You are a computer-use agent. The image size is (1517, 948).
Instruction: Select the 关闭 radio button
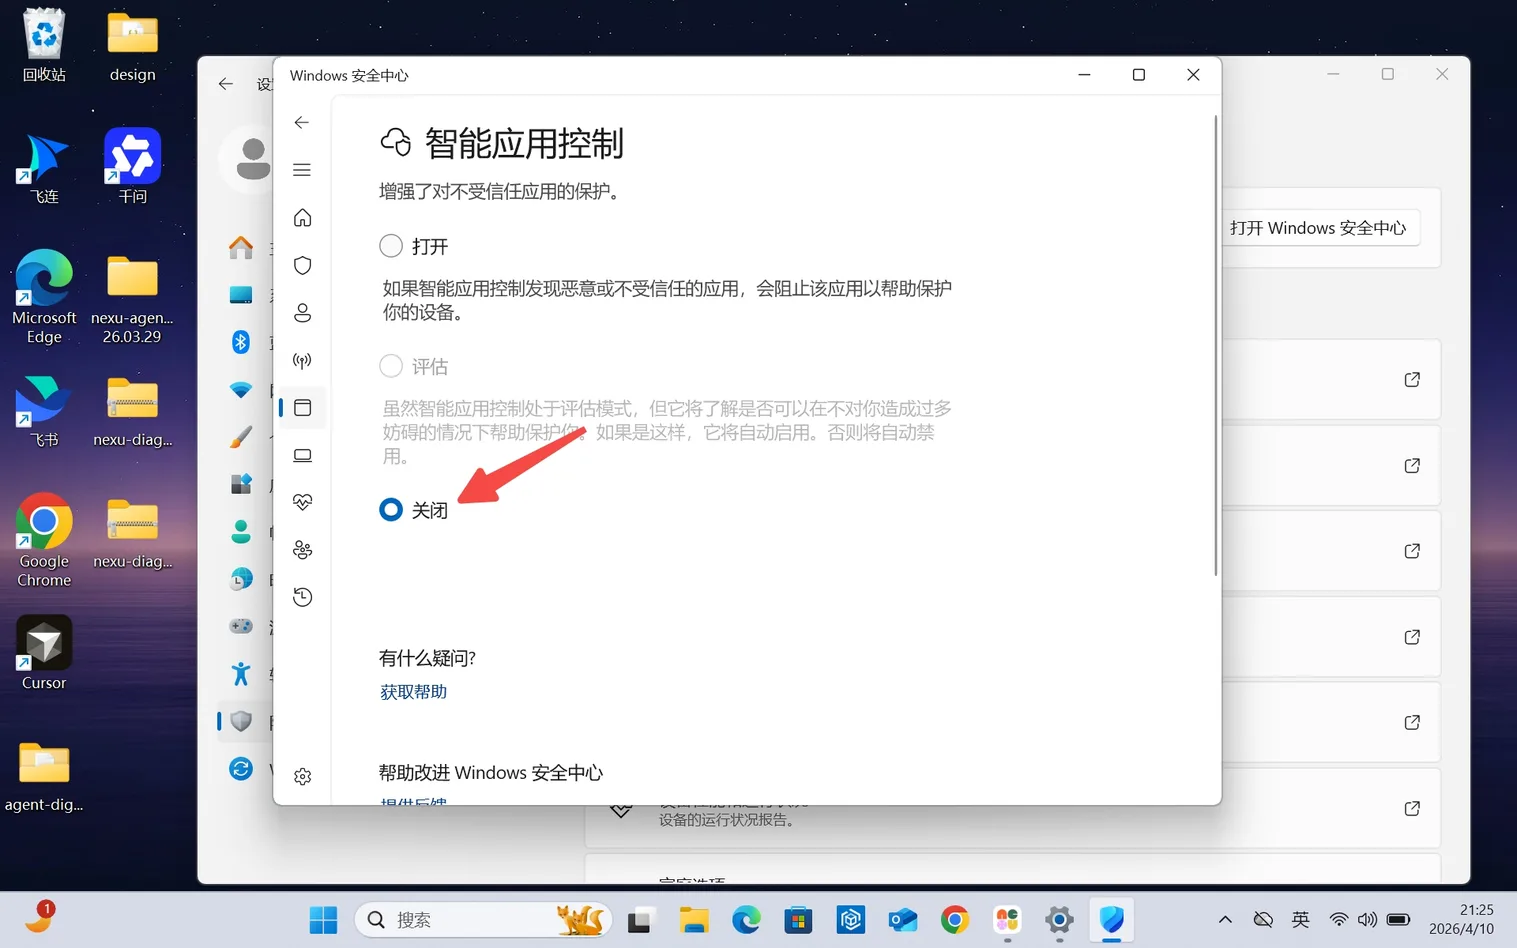pos(391,509)
